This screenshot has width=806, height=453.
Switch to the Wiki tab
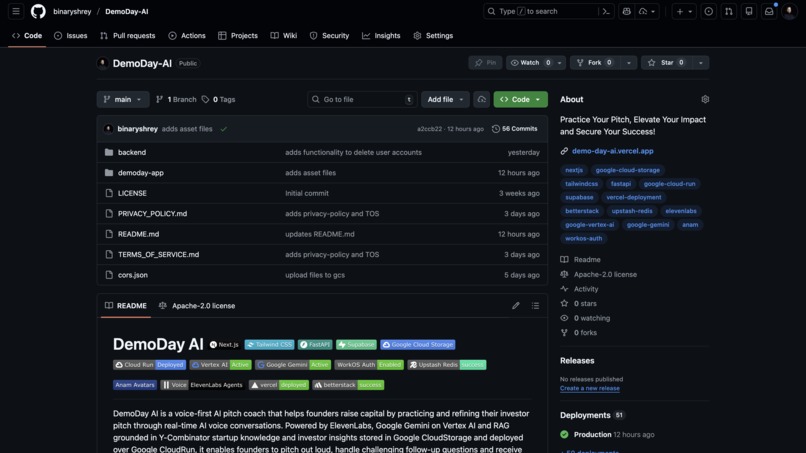[284, 35]
